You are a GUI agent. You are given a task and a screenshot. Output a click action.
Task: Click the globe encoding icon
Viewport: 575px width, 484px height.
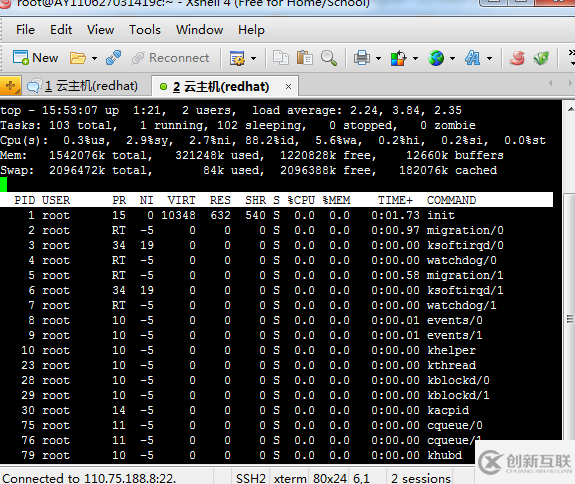pos(436,58)
